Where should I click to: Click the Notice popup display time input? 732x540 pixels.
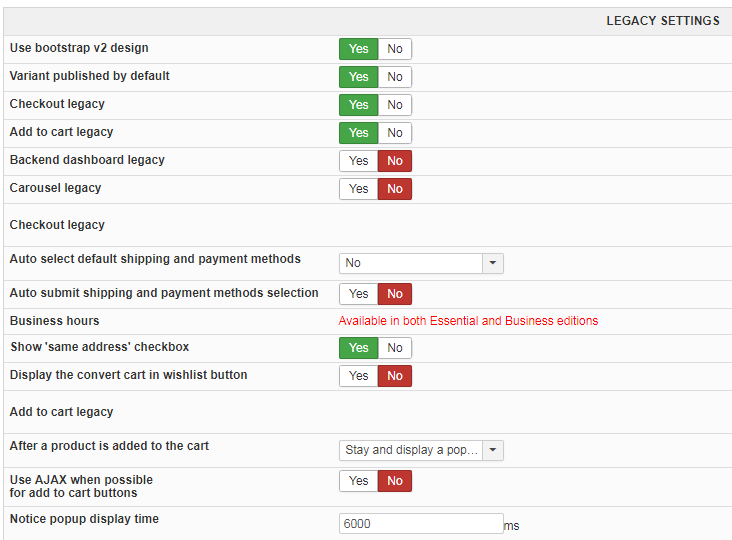421,524
